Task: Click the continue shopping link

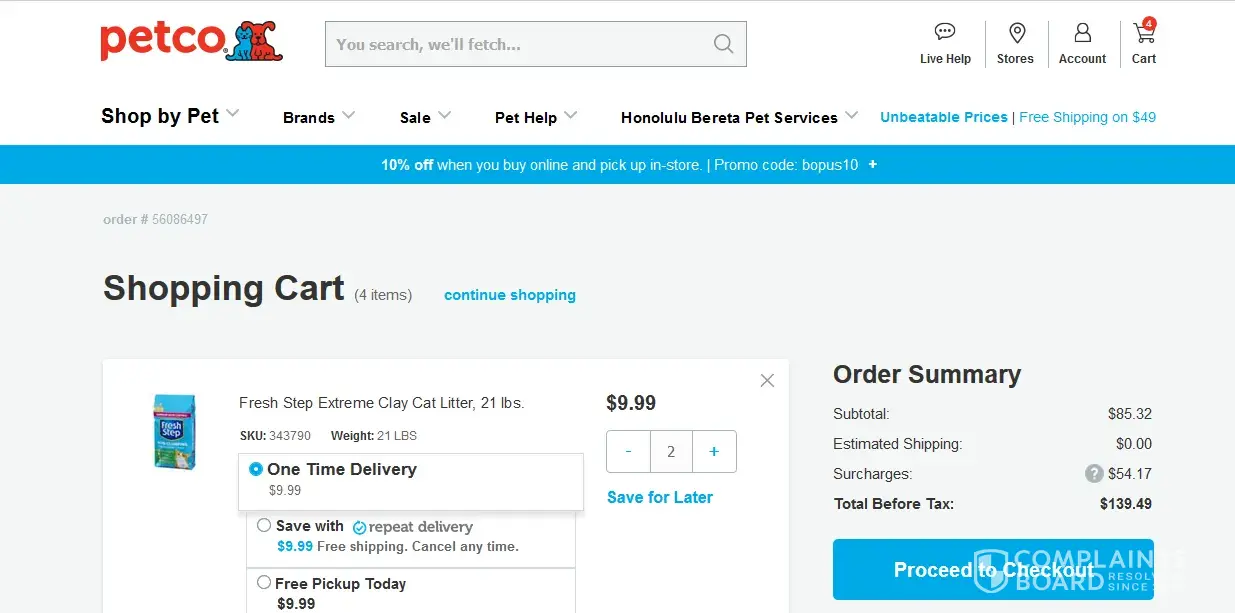Action: coord(510,295)
